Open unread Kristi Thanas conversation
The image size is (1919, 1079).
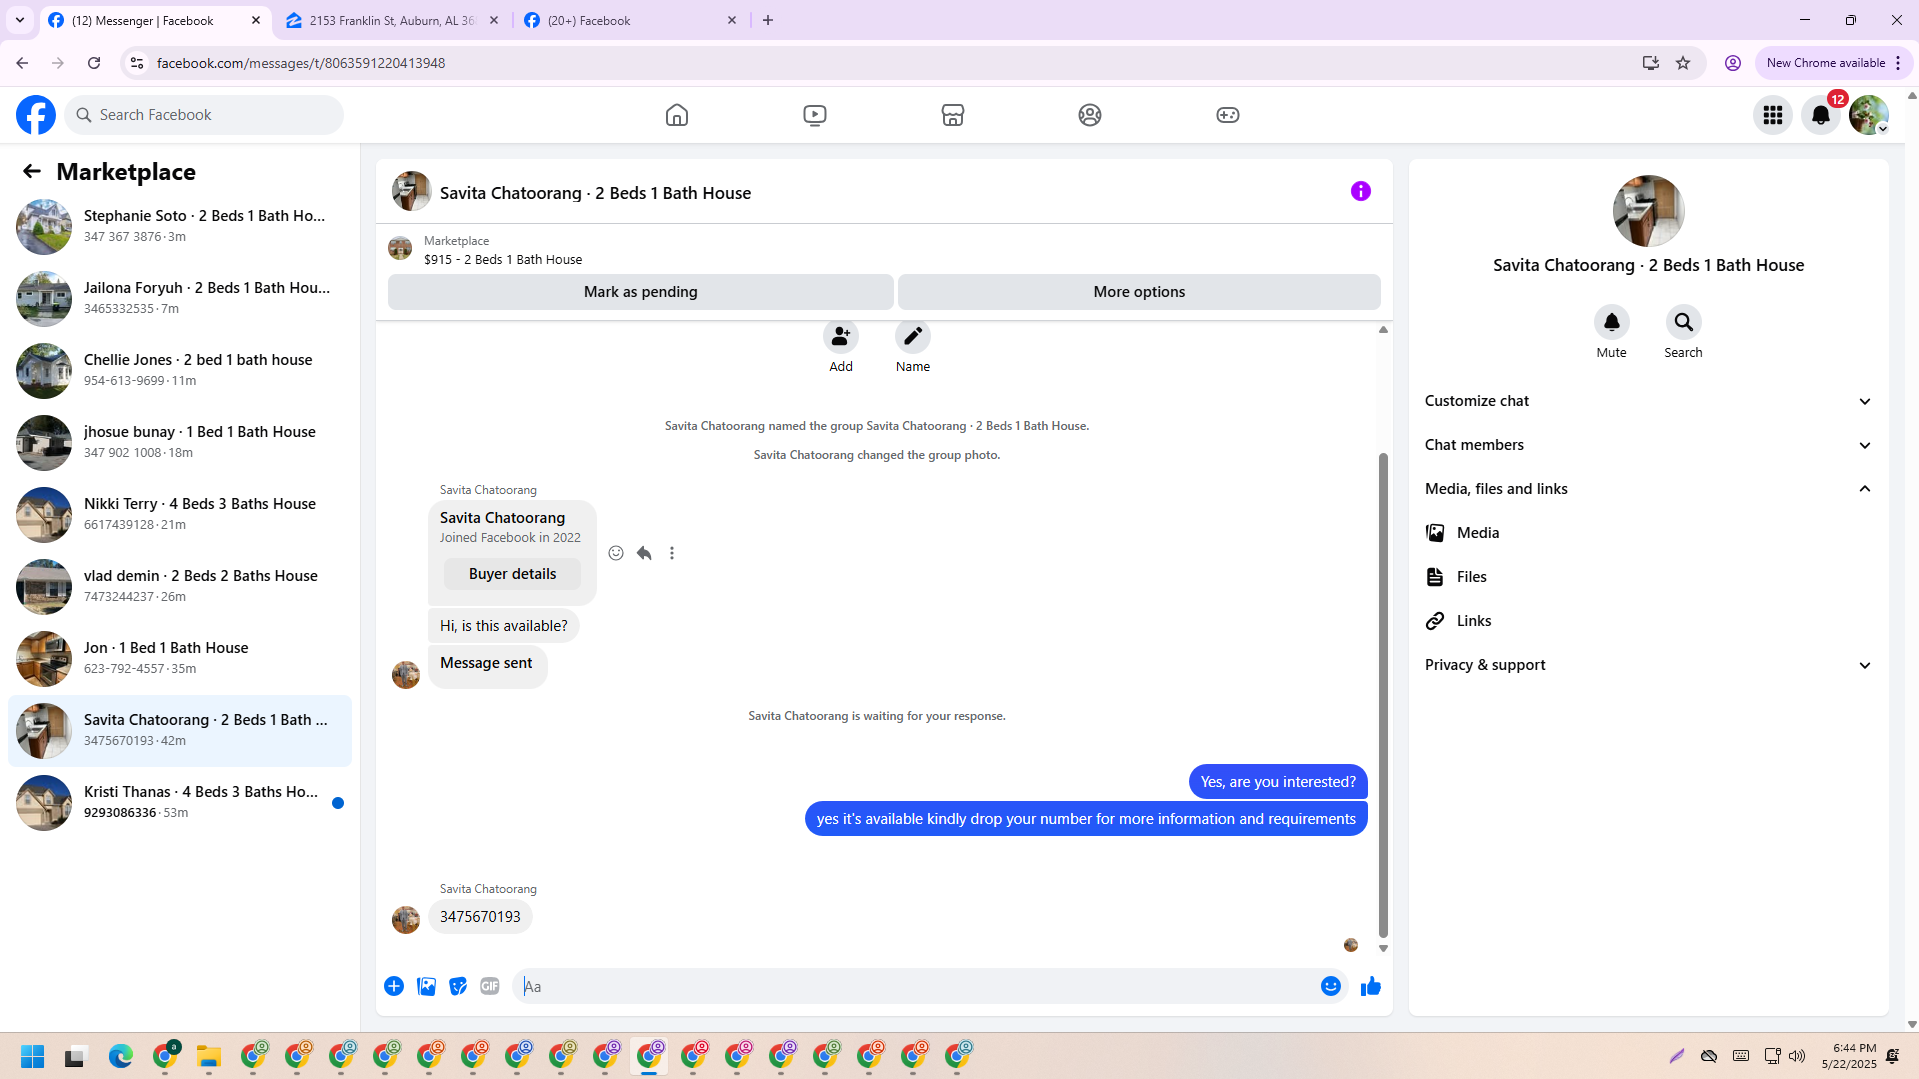pos(180,803)
